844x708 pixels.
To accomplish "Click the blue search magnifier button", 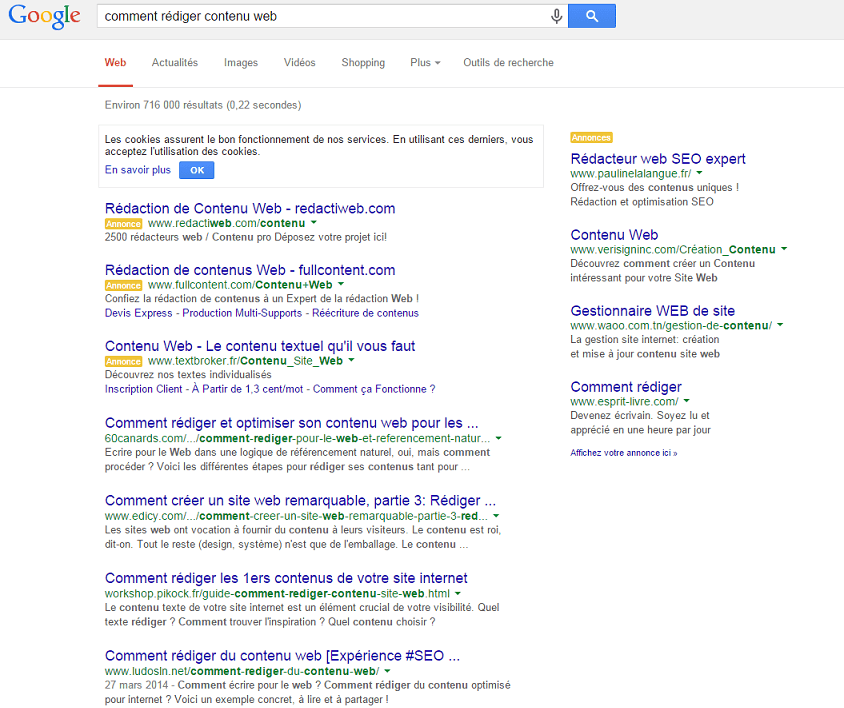I will point(592,16).
